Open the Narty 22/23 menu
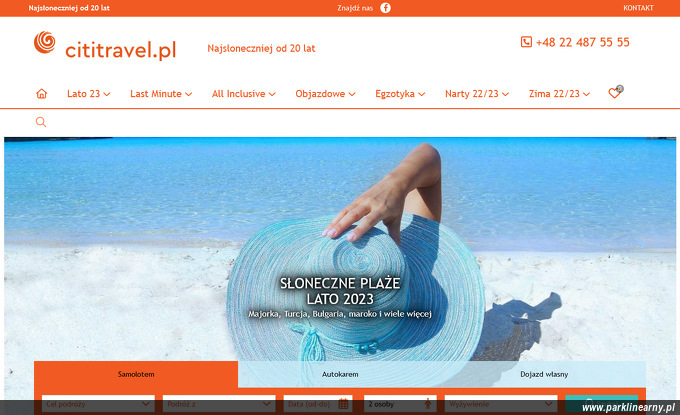The height and width of the screenshot is (415, 680). (477, 94)
